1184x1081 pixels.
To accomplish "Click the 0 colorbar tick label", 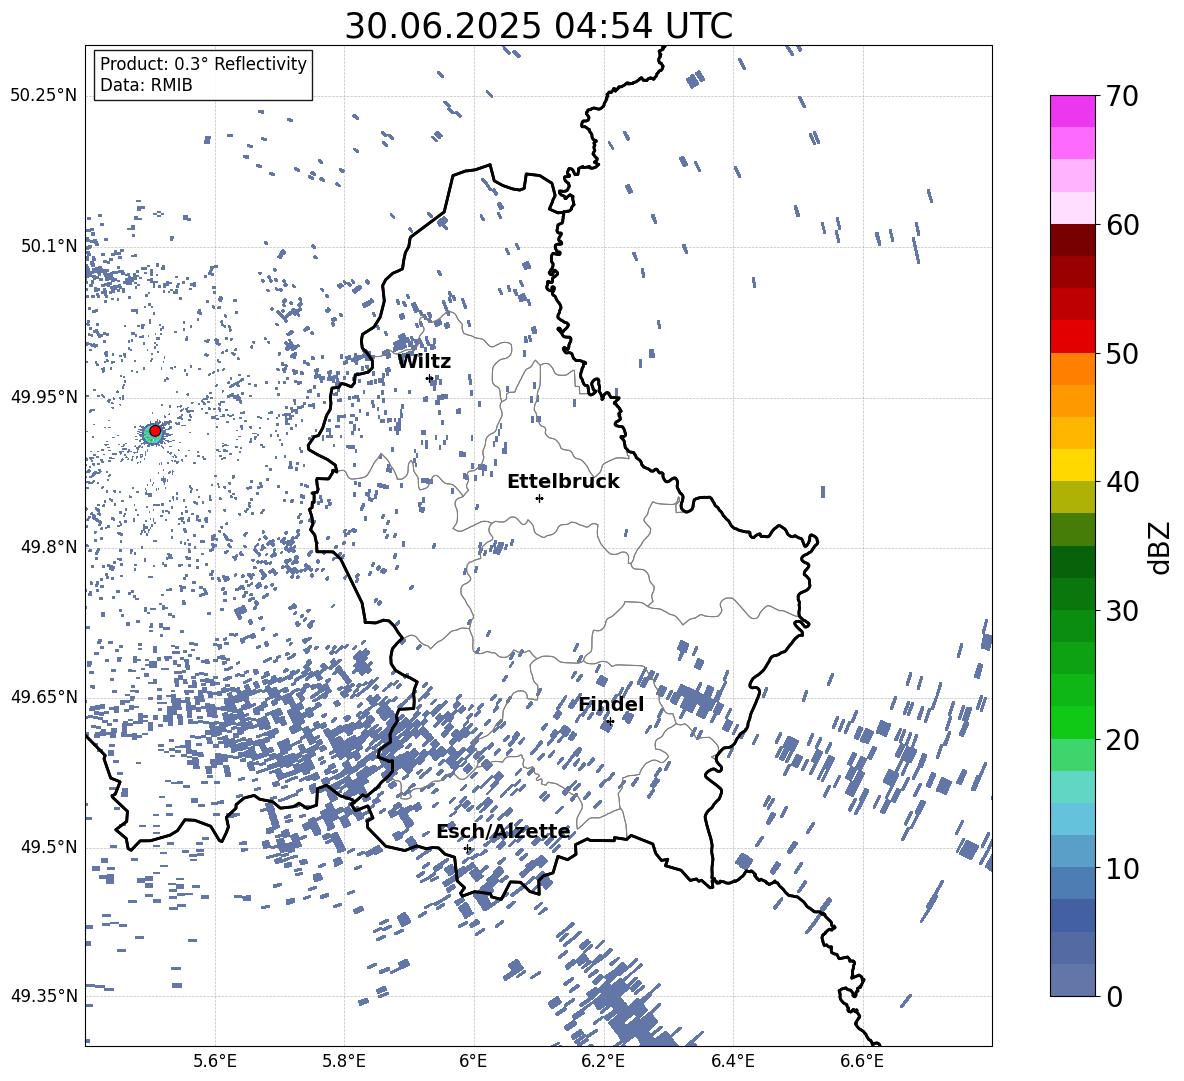I will [x=1114, y=996].
